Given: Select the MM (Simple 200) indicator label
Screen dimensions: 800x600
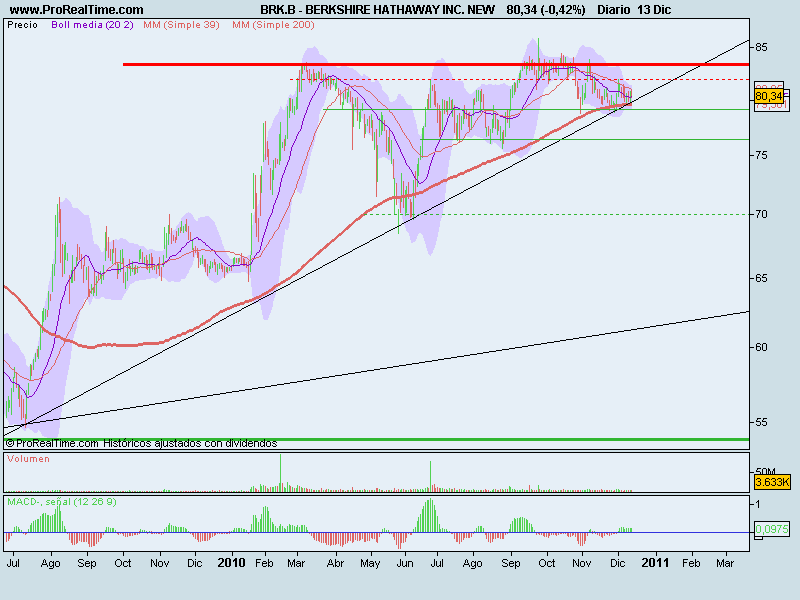Looking at the screenshot, I should (273, 25).
